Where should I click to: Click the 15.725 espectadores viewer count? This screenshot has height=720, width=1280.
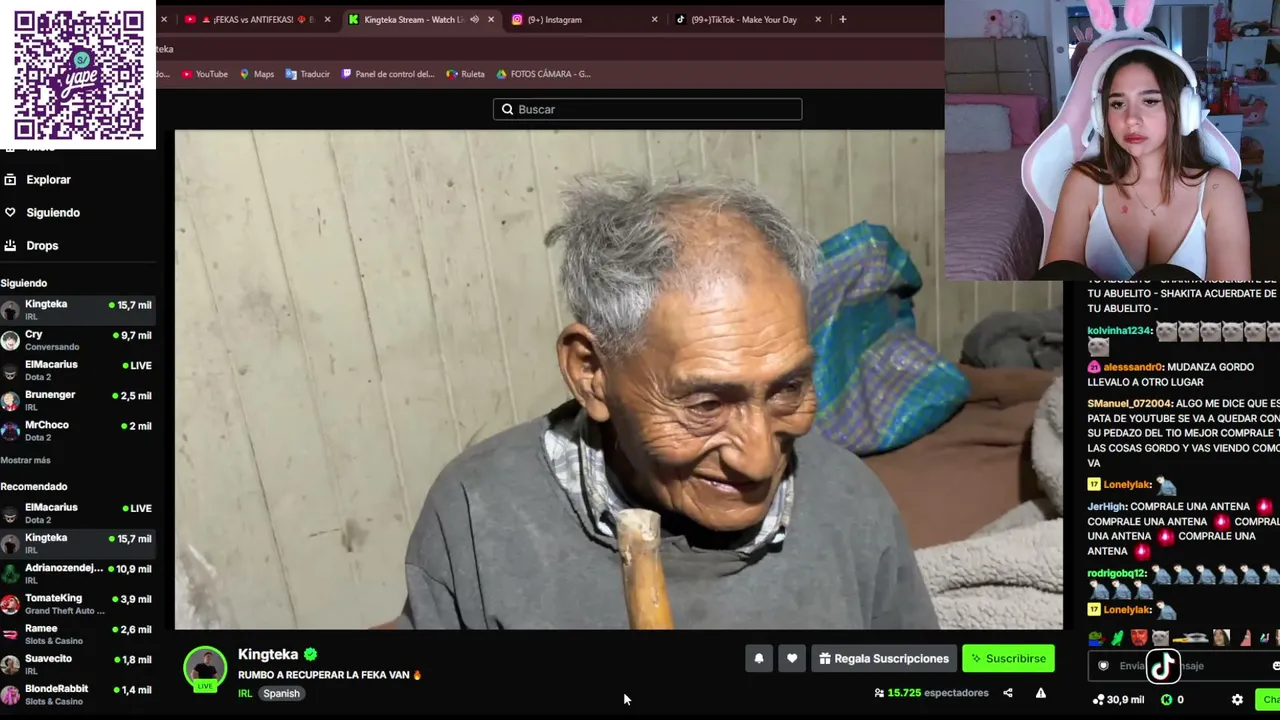click(931, 693)
